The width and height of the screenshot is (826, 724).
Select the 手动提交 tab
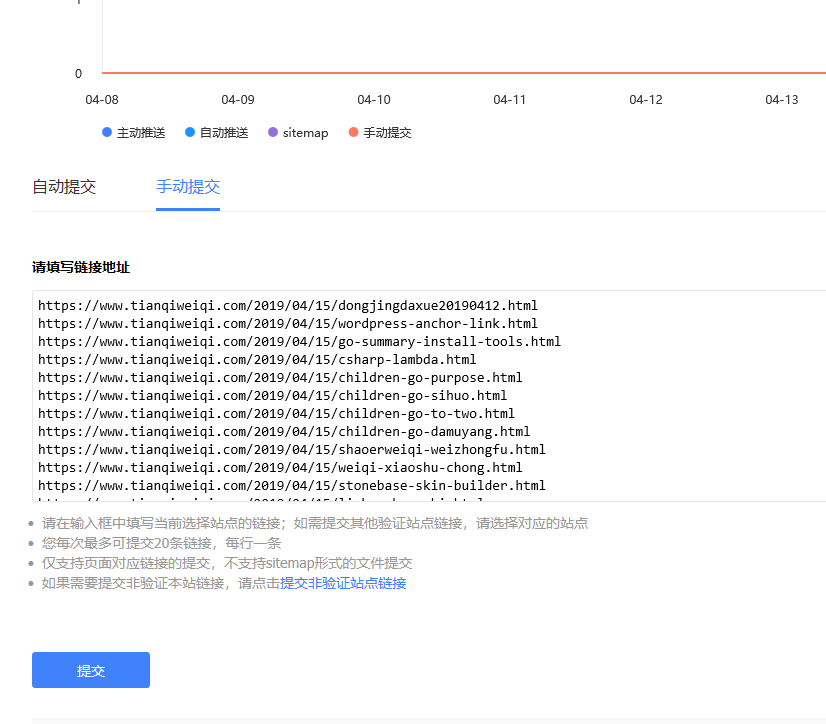click(x=188, y=187)
